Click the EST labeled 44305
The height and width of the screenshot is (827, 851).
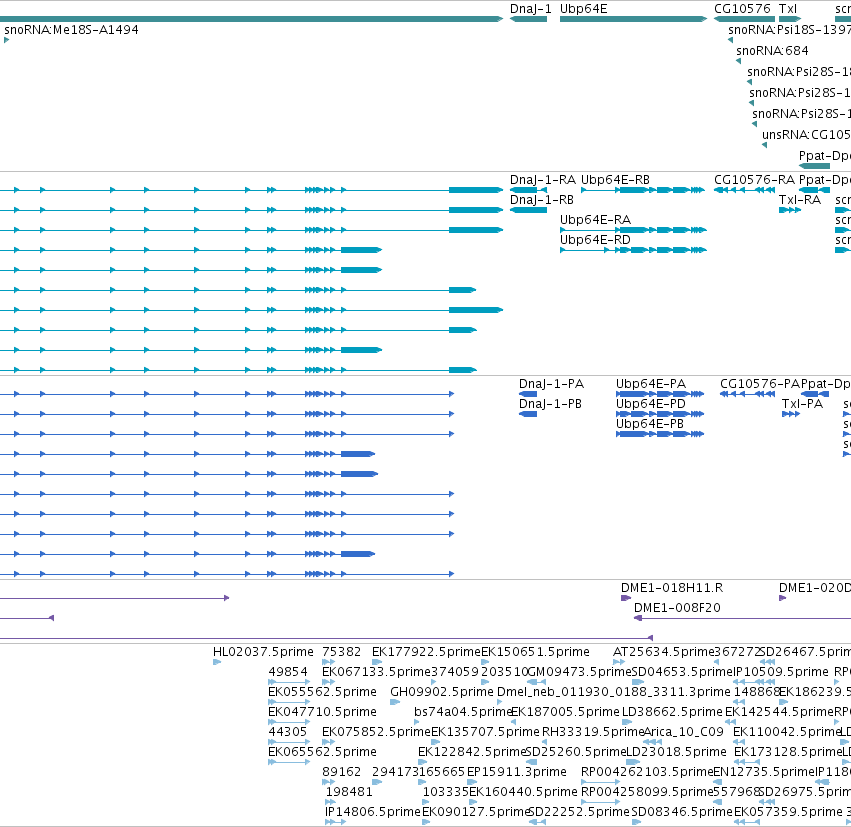point(288,732)
